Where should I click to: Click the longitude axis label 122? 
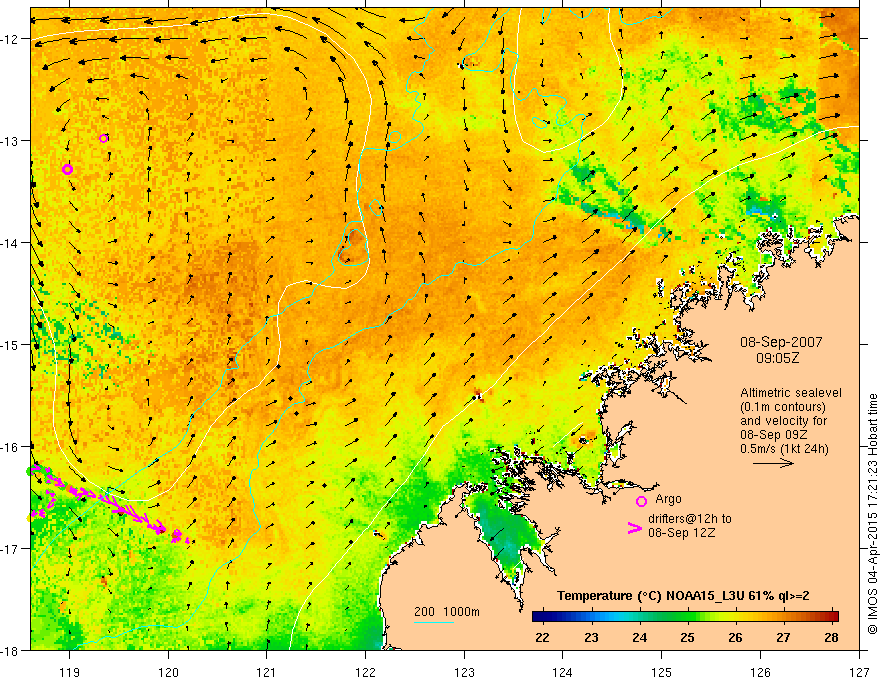365,672
